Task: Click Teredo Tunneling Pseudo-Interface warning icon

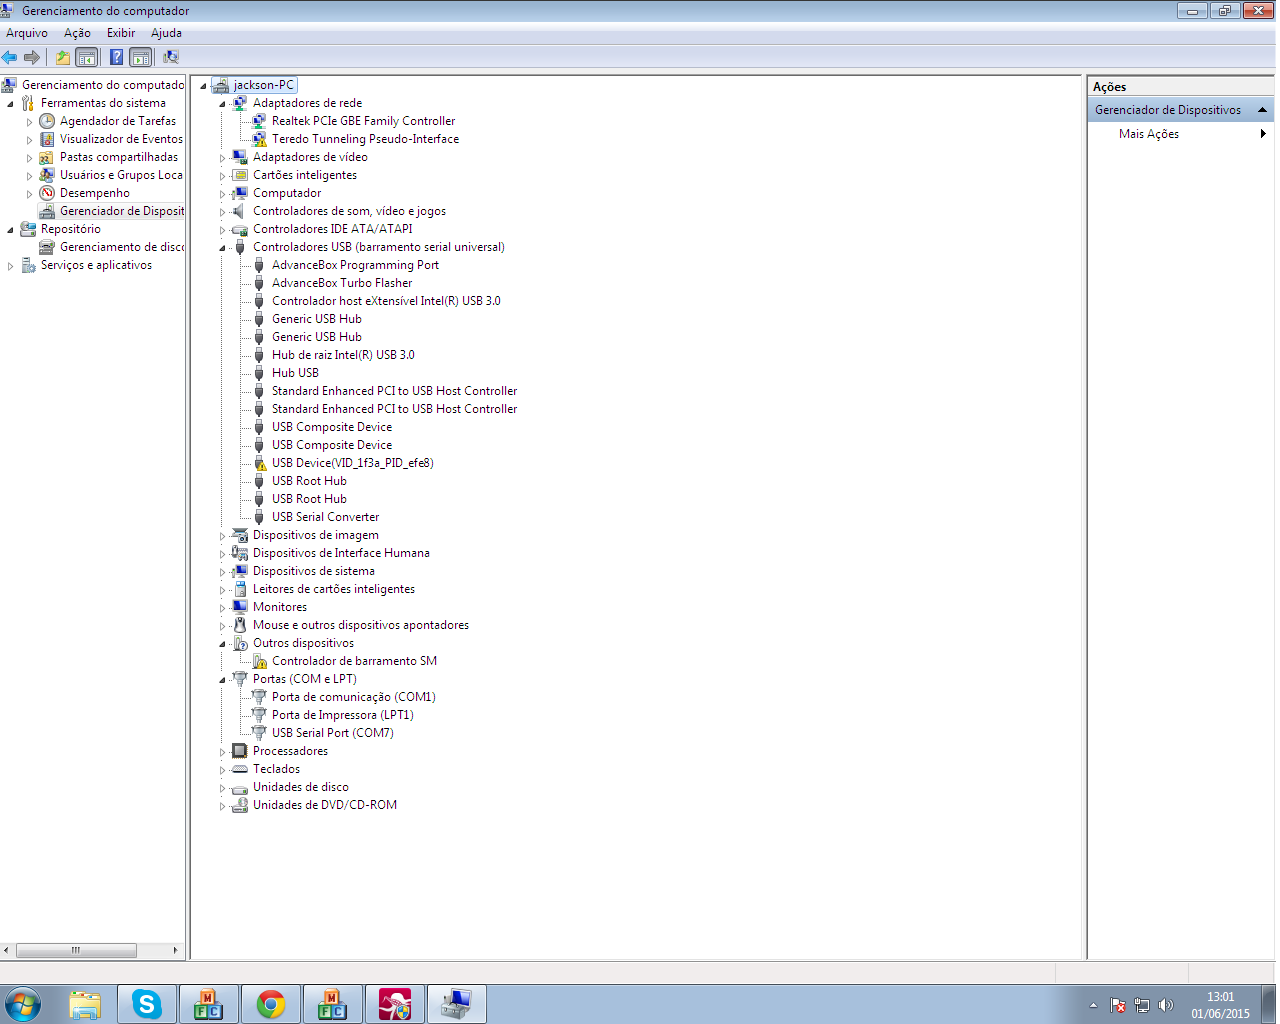Action: point(259,139)
